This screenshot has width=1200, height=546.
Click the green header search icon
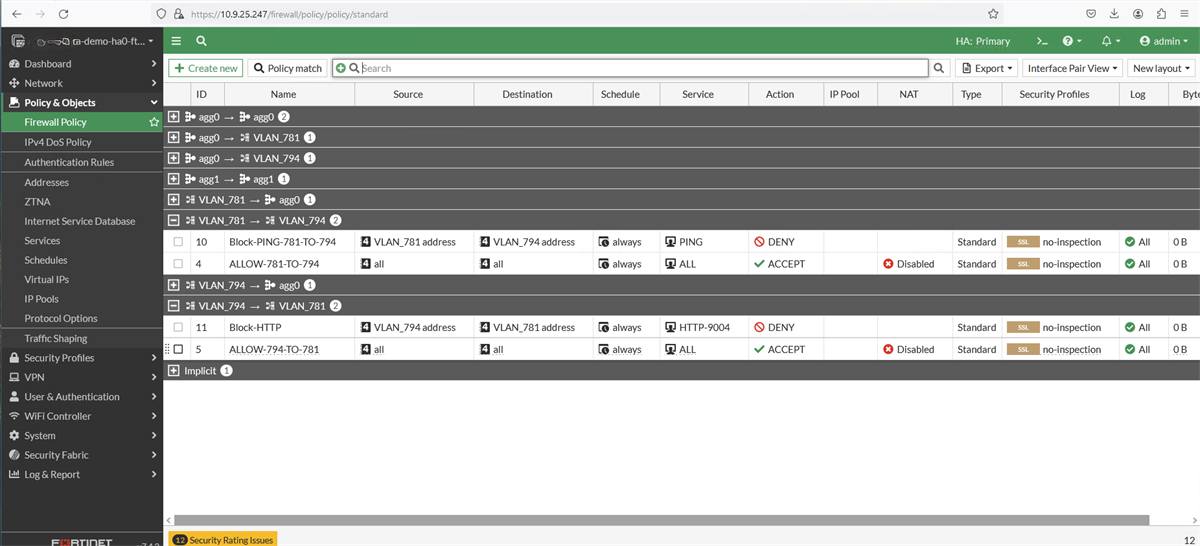201,41
